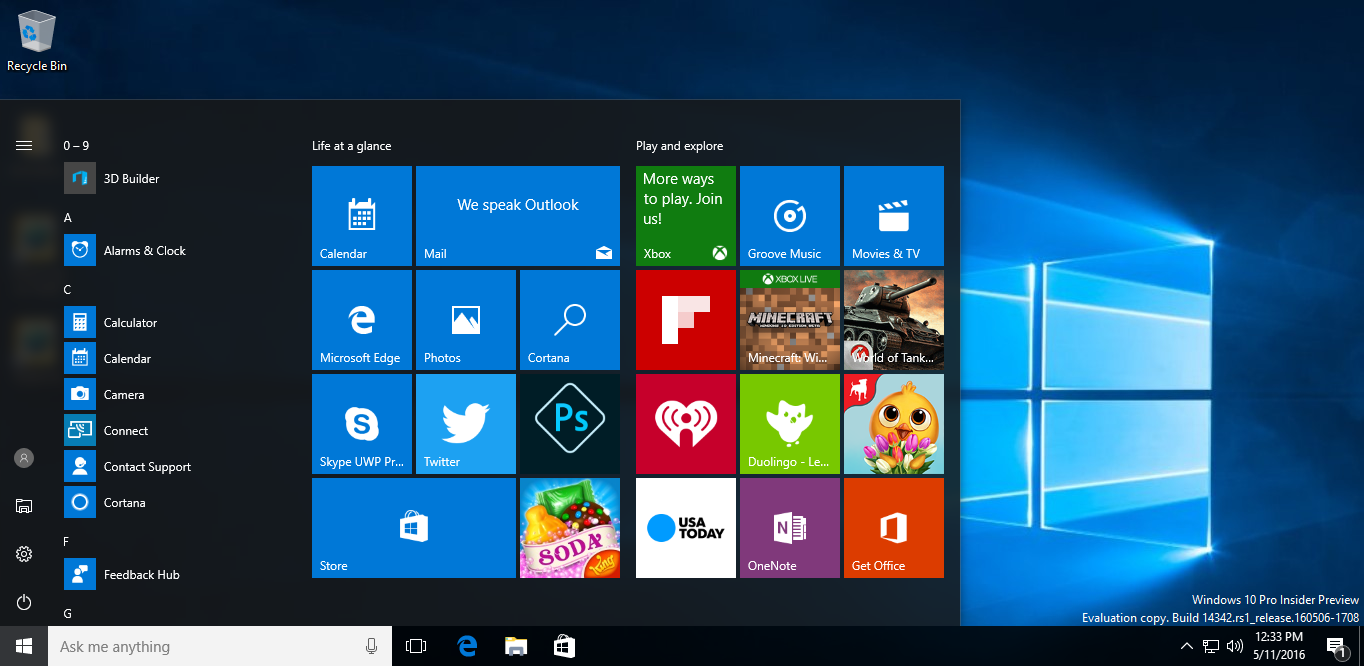Click the 'A' letter group header

[68, 218]
